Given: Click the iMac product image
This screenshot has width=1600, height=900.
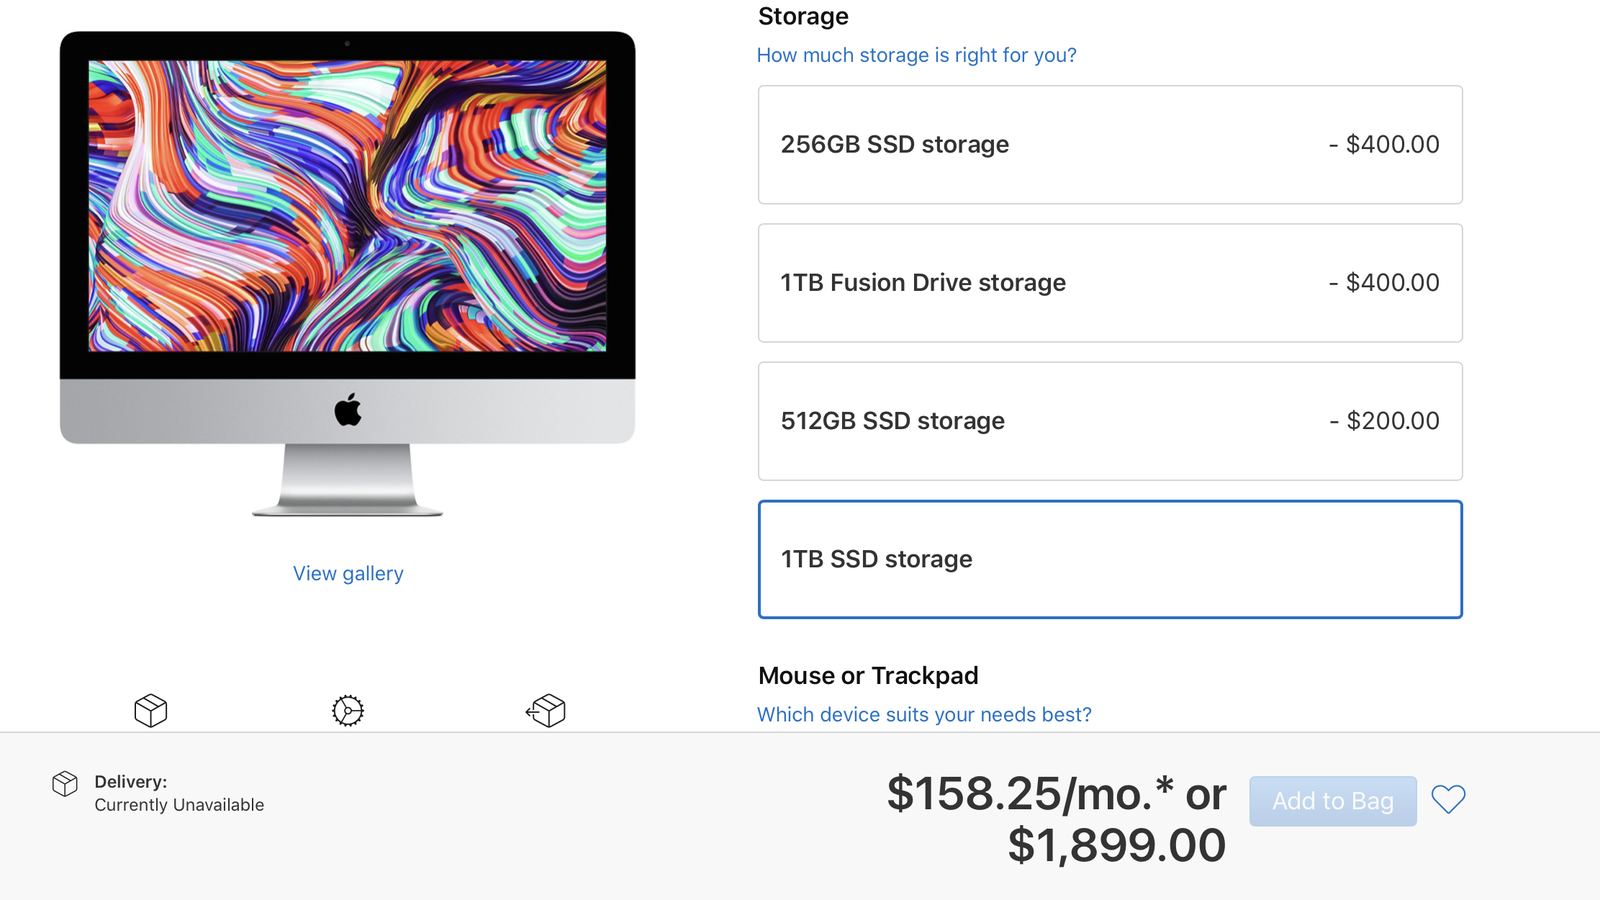Looking at the screenshot, I should 347,250.
